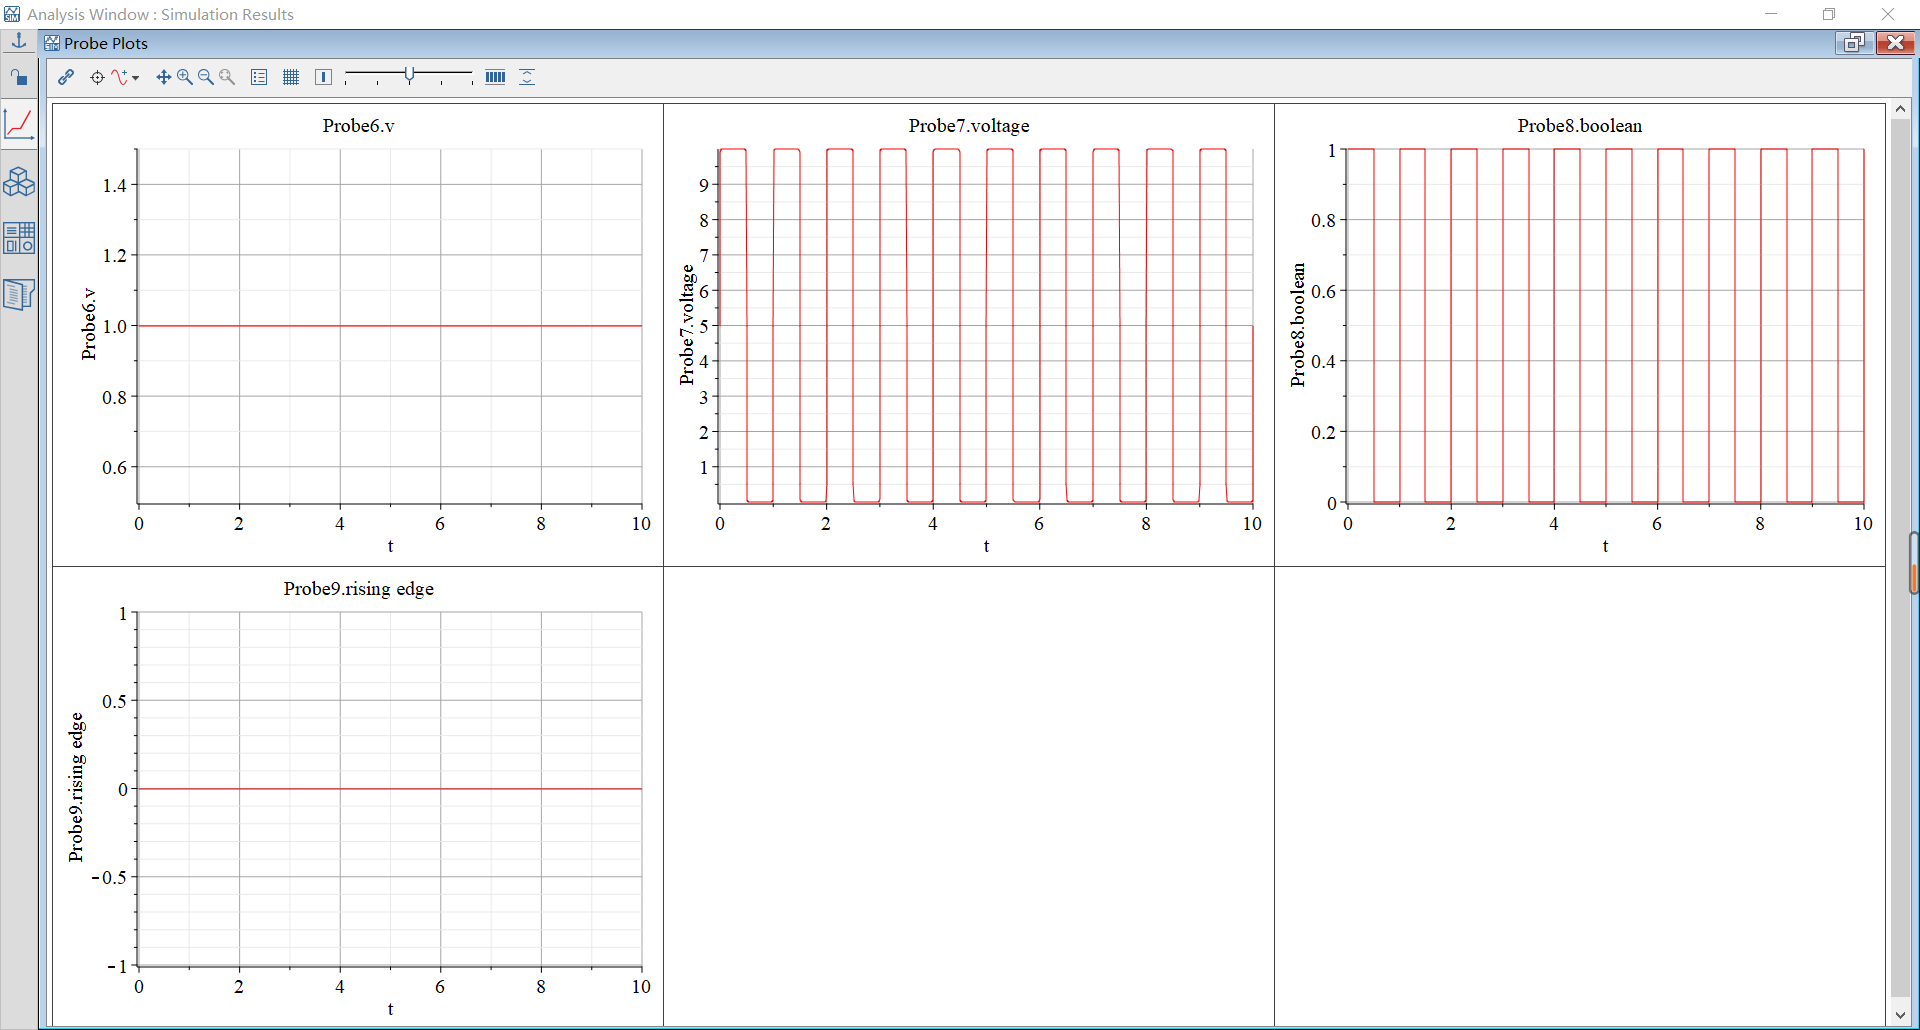Toggle the unlock padlock icon
Image resolution: width=1920 pixels, height=1030 pixels.
[x=19, y=77]
